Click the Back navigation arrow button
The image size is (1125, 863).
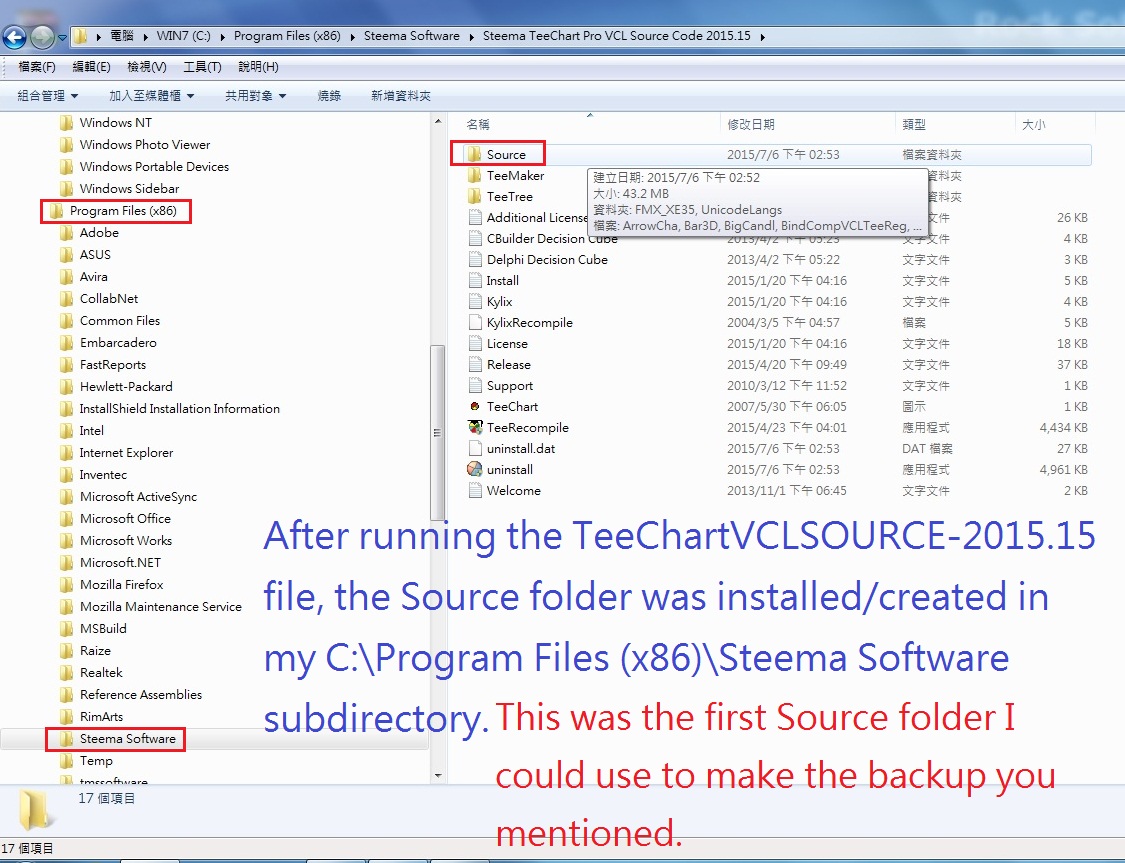14,37
